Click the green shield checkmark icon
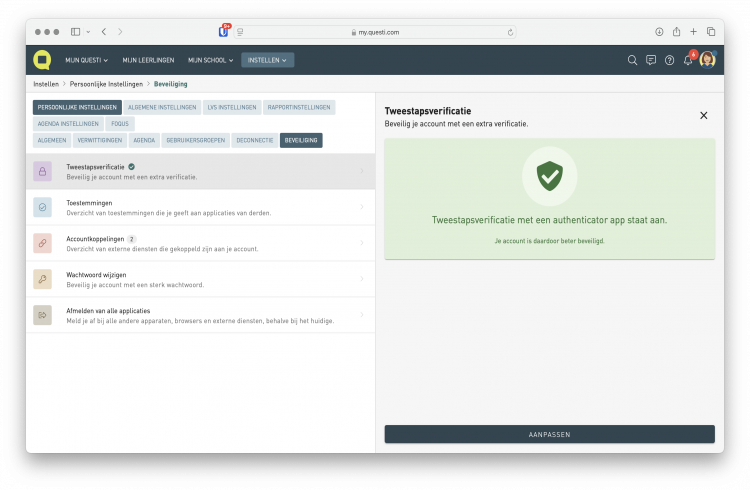 click(550, 176)
